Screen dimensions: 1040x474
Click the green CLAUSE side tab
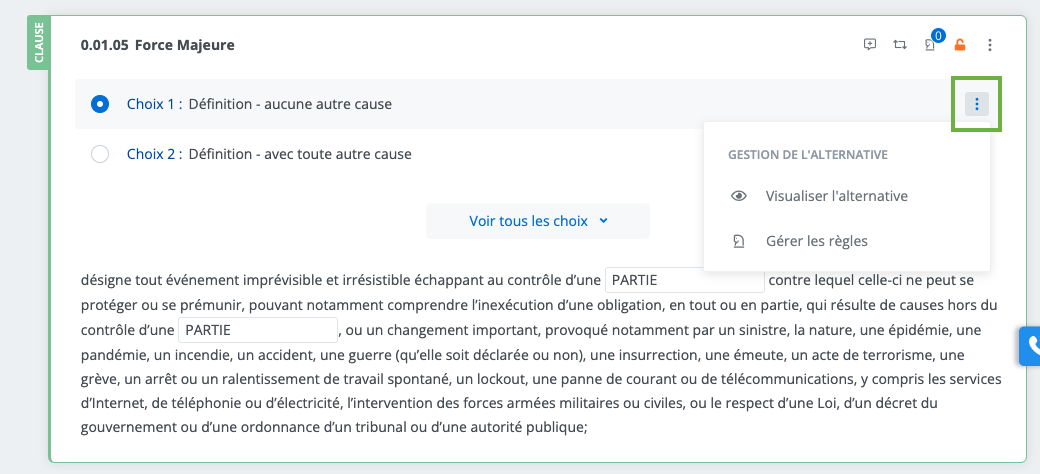(39, 44)
